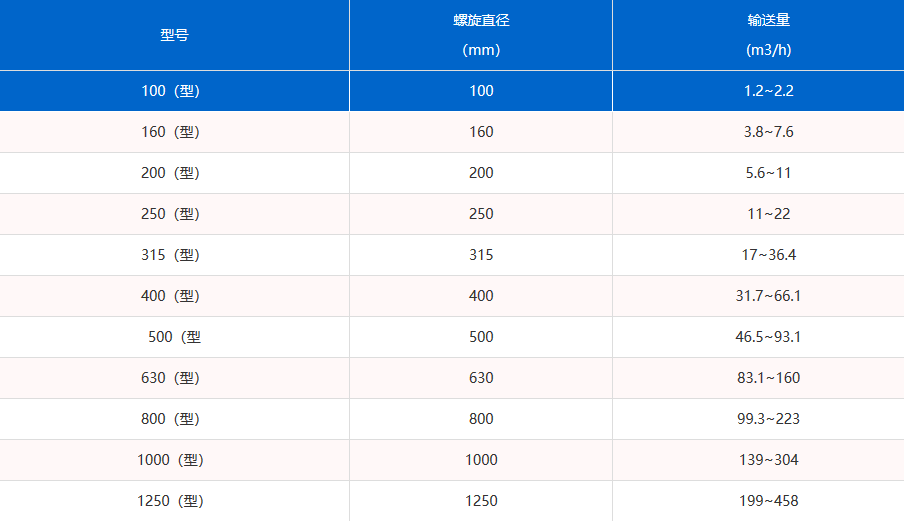Click the 1250（型）model cell
Viewport: 904px width, 524px height.
click(x=171, y=501)
